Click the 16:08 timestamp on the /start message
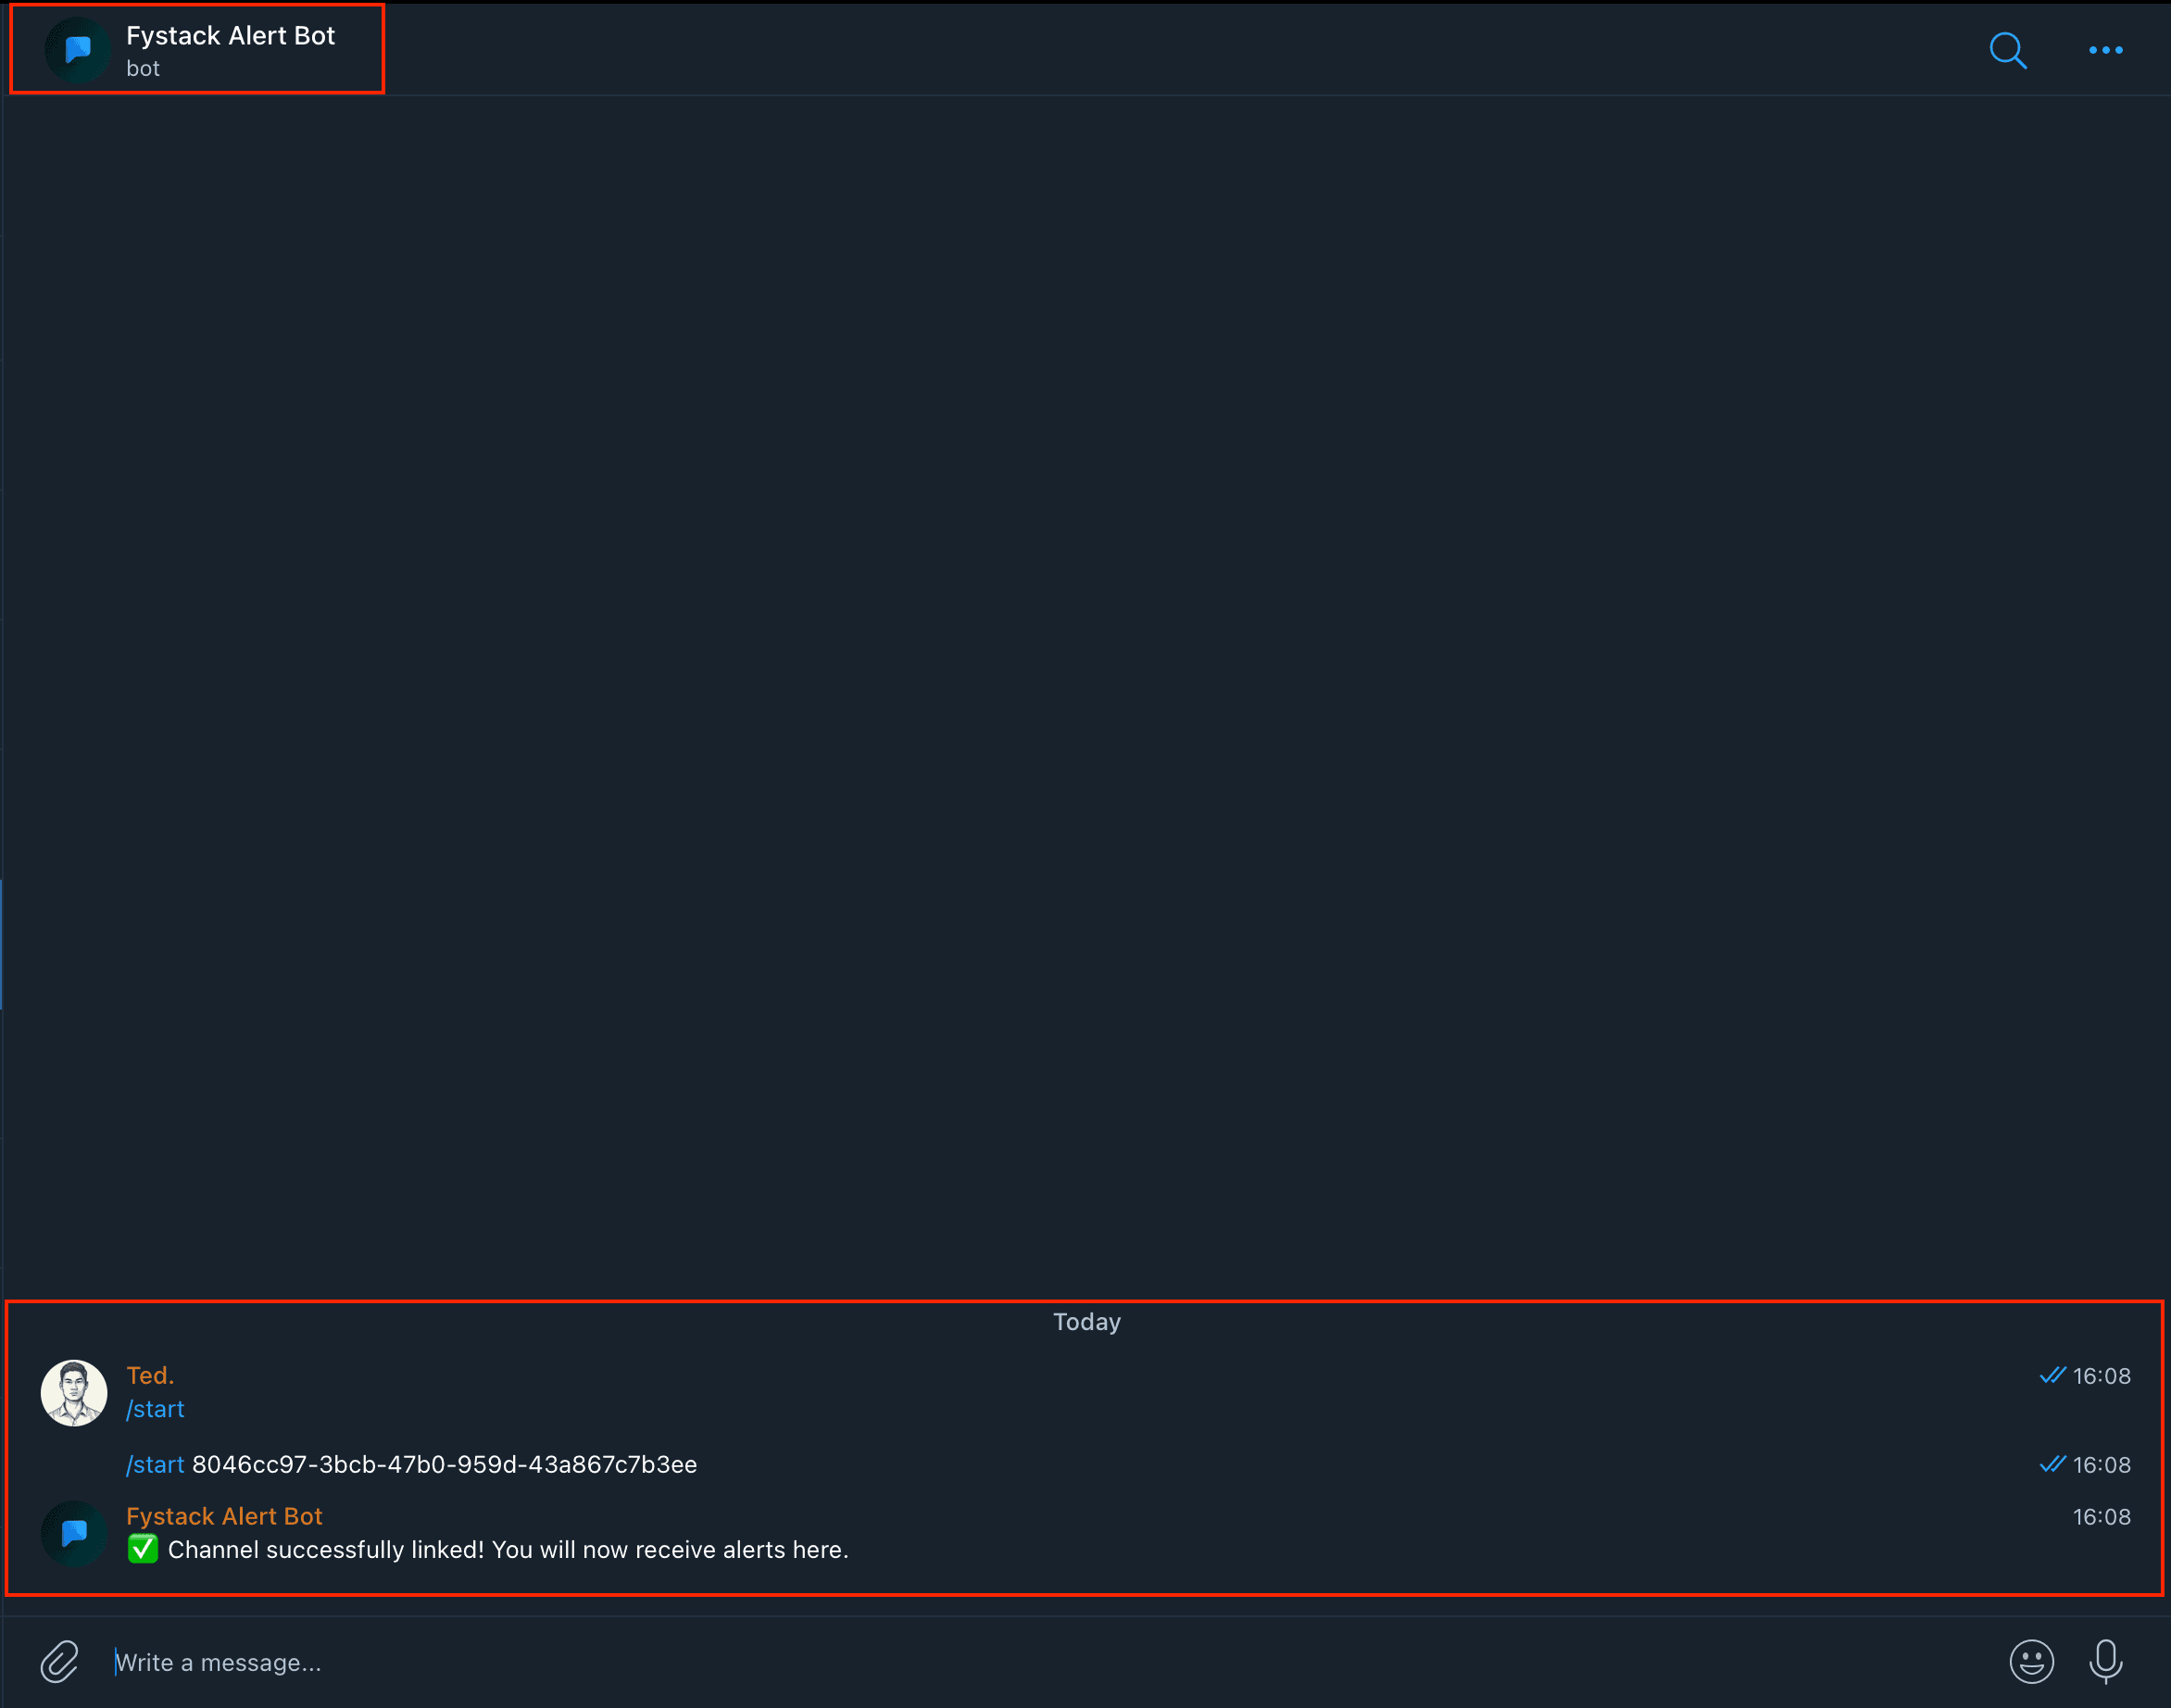The height and width of the screenshot is (1708, 2171). 2102,1375
